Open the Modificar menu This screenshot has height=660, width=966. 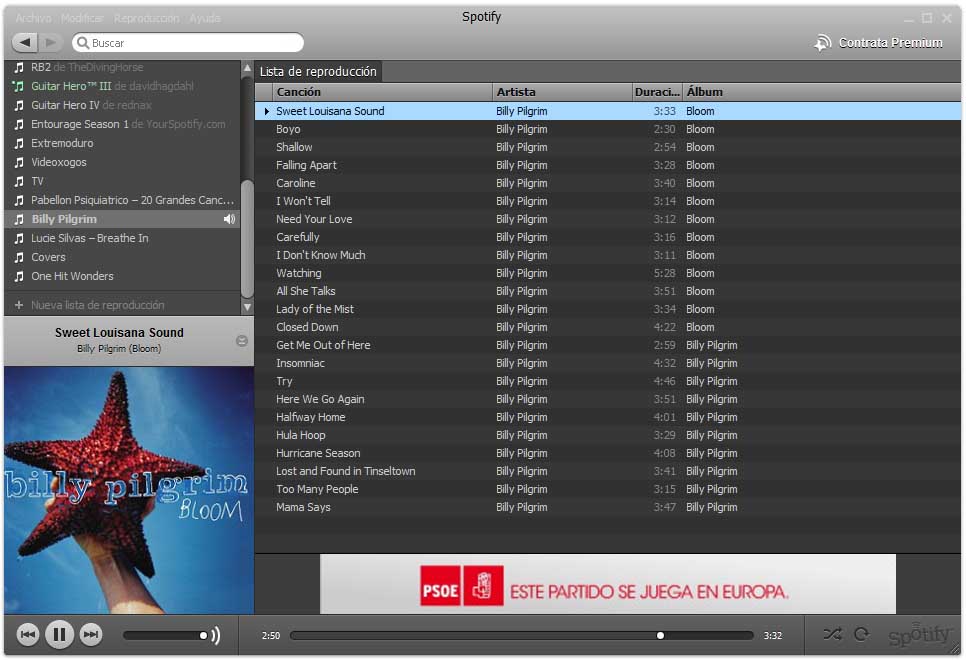[82, 18]
